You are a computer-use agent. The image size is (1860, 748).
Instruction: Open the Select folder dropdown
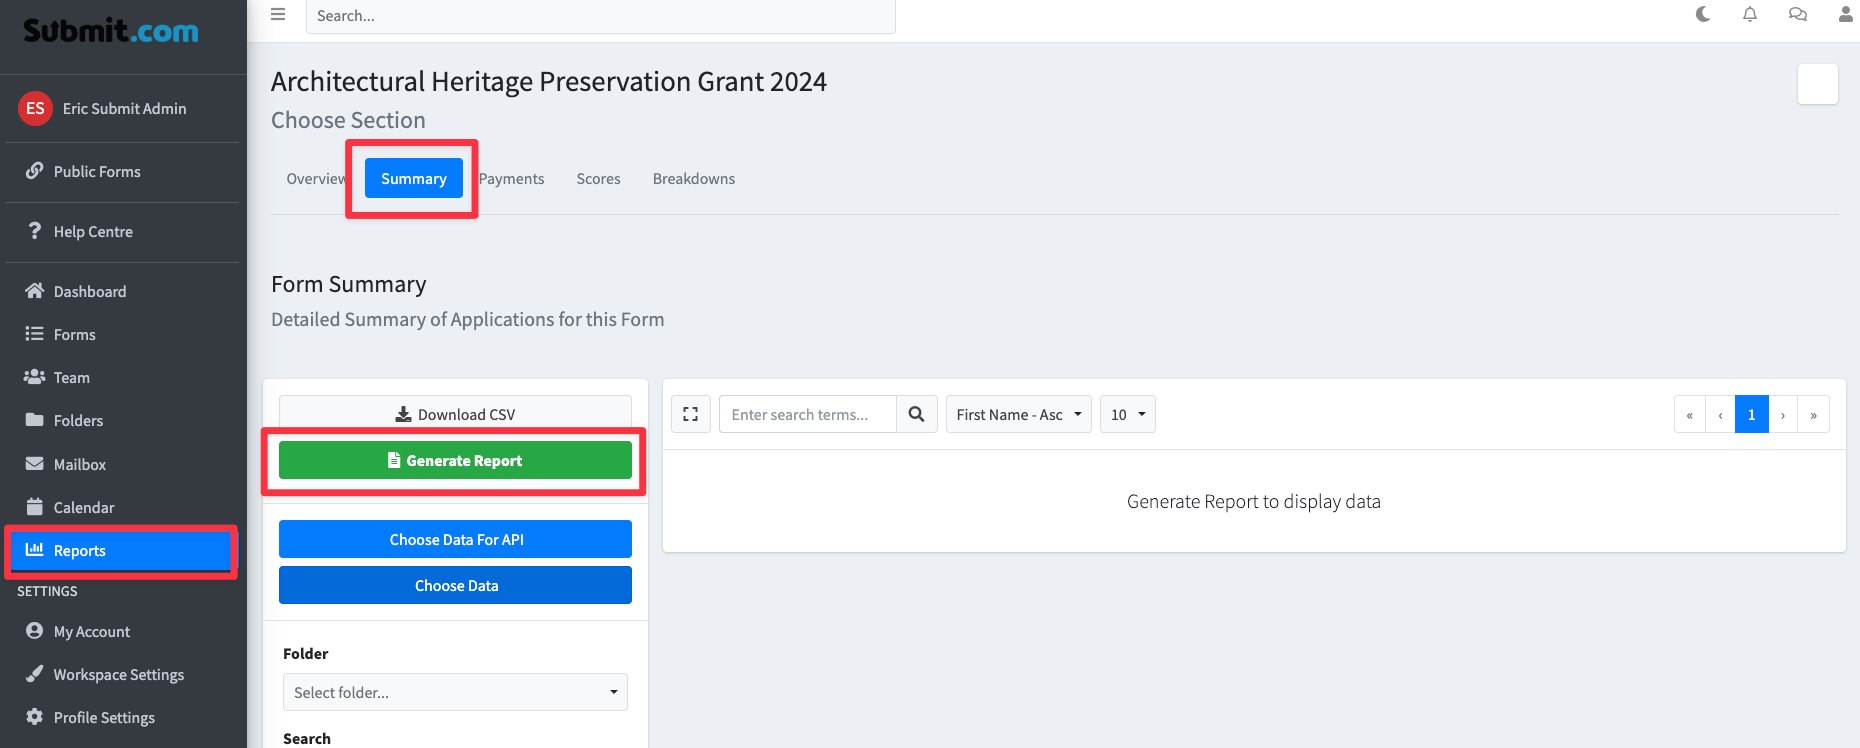click(455, 692)
